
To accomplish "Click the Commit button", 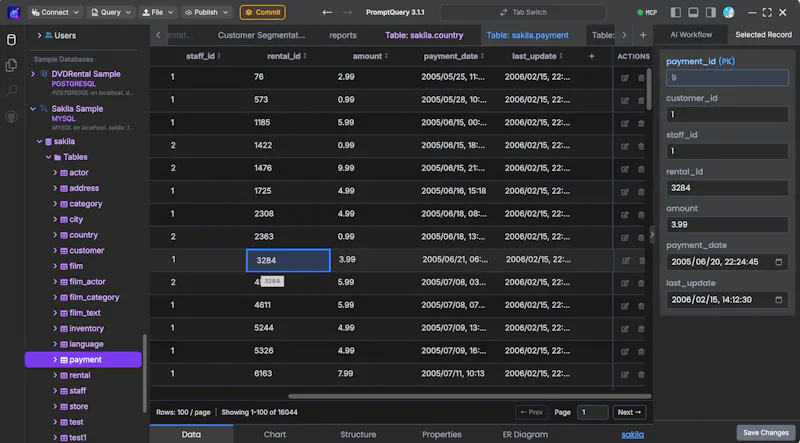I will 263,12.
